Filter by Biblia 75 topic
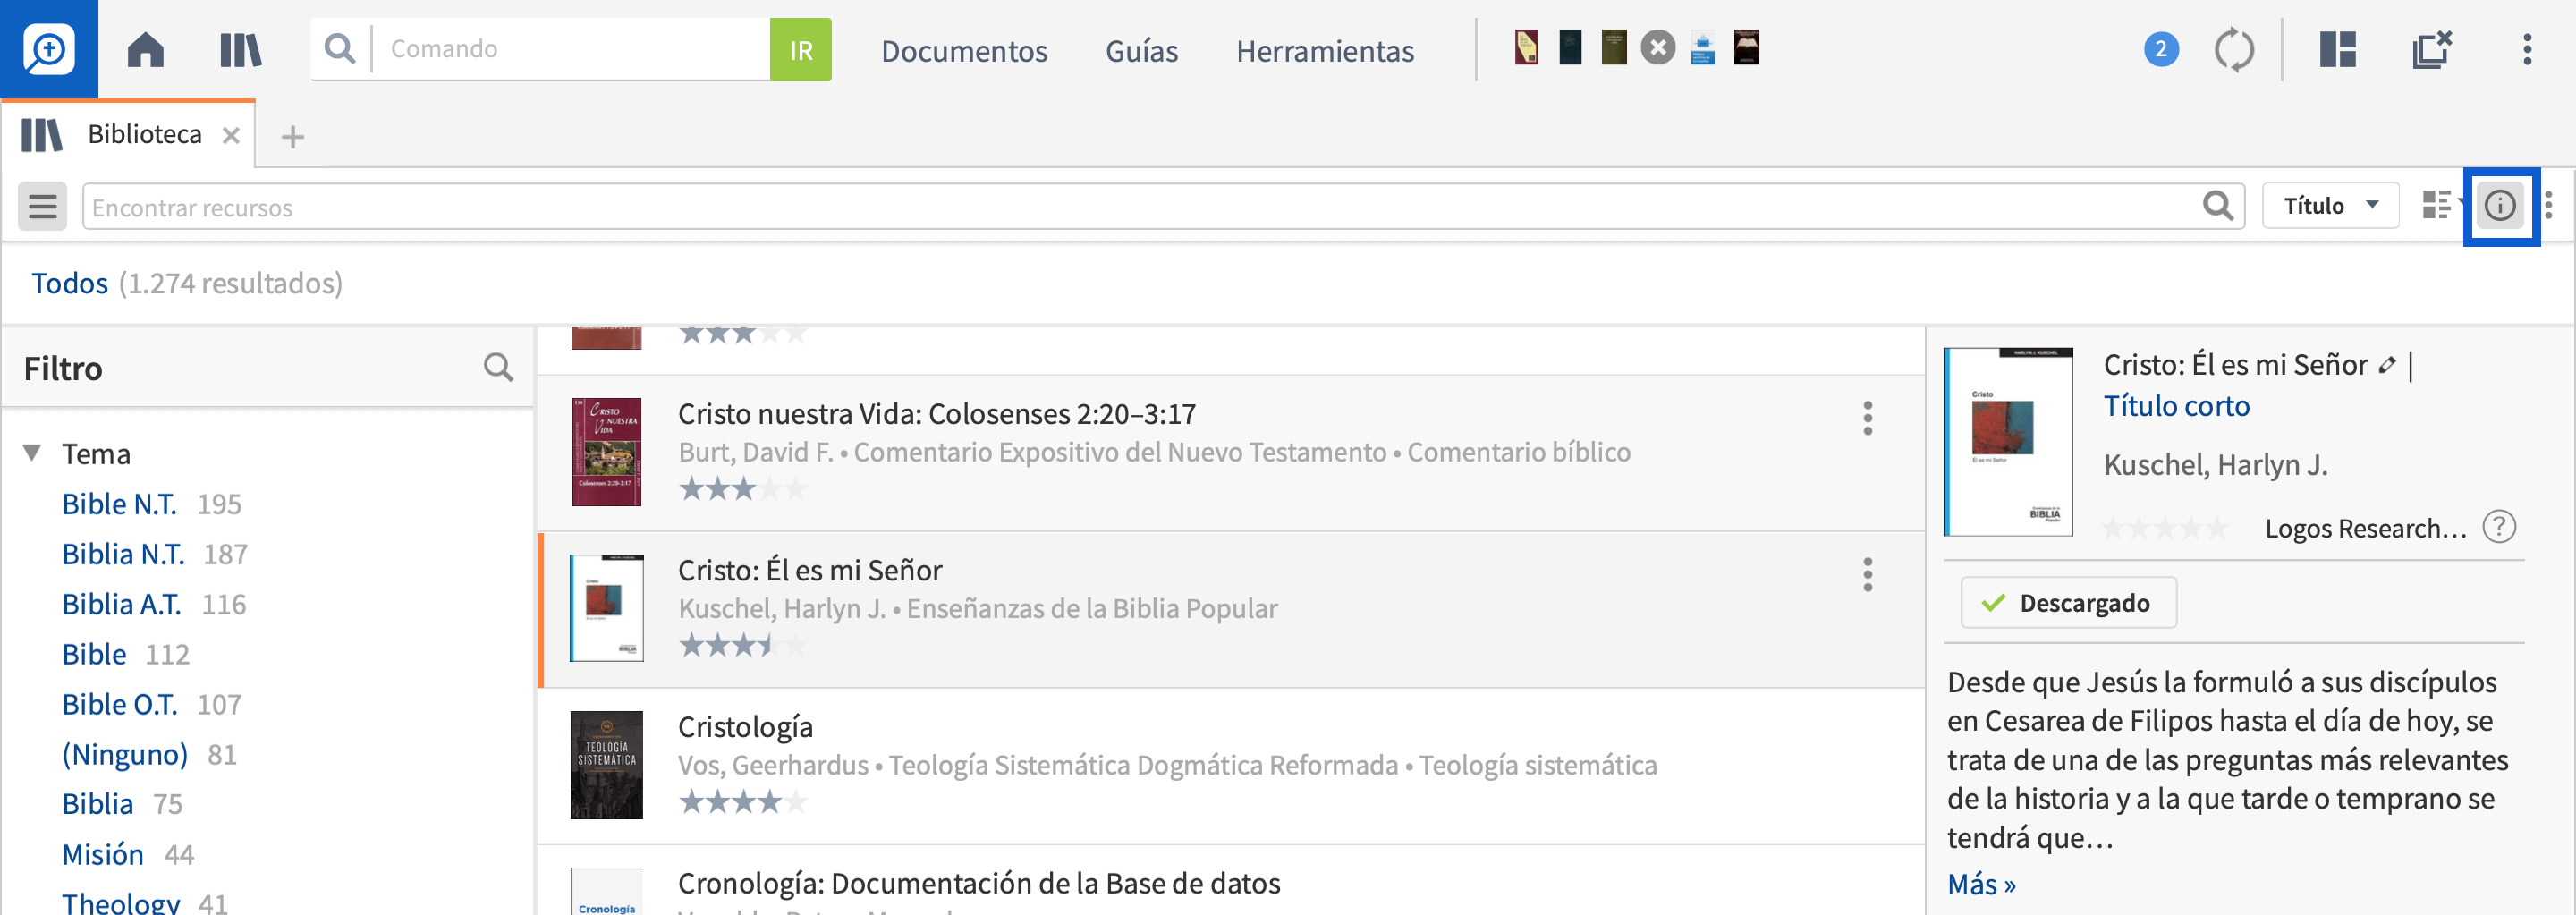This screenshot has height=915, width=2576. (97, 804)
